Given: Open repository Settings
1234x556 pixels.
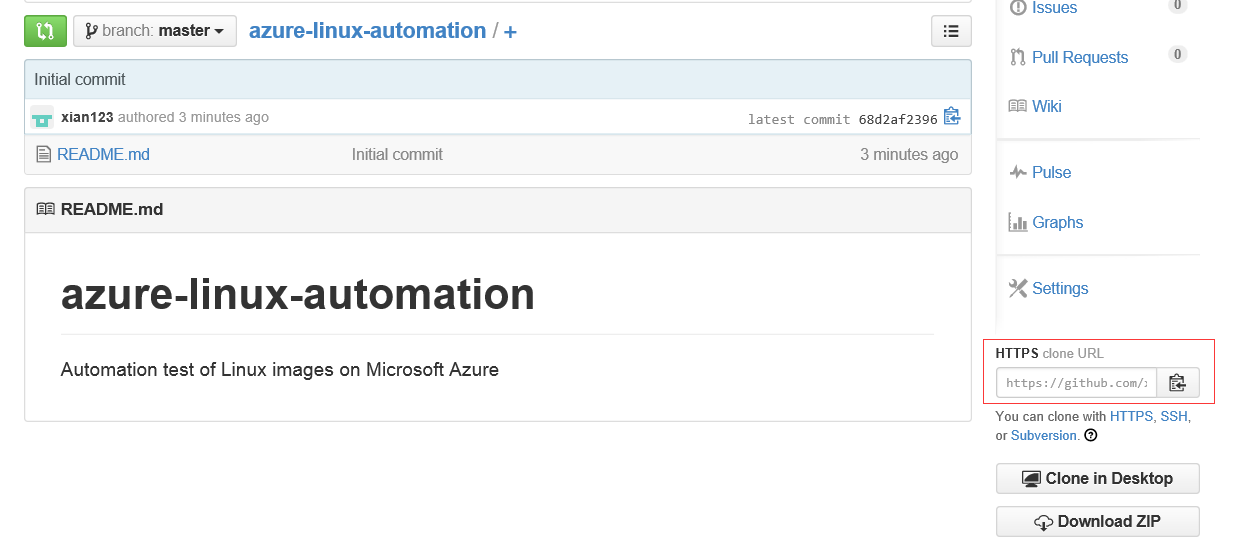Looking at the screenshot, I should click(1059, 288).
